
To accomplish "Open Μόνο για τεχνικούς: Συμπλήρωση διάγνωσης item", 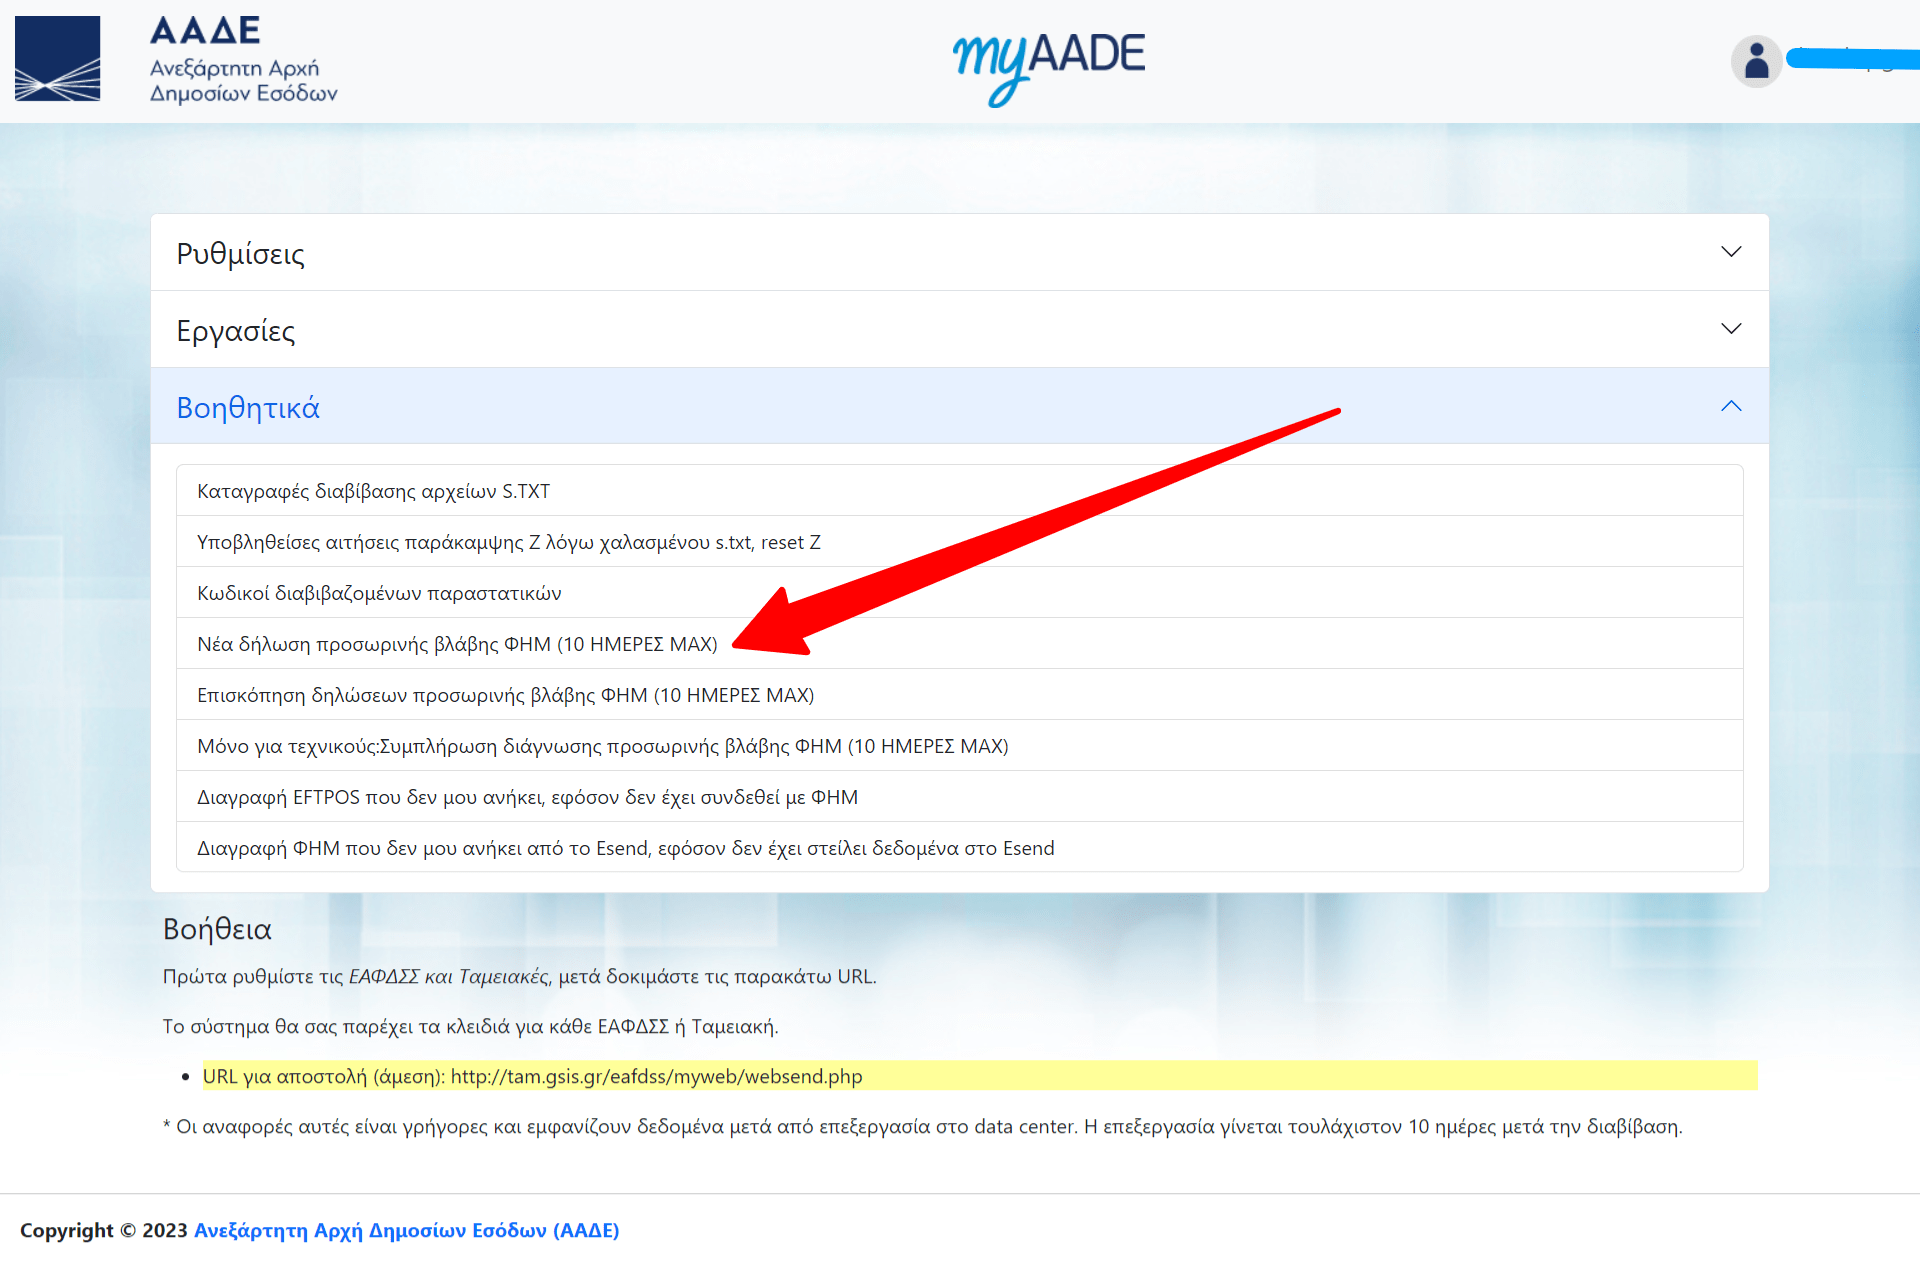I will pyautogui.click(x=960, y=746).
